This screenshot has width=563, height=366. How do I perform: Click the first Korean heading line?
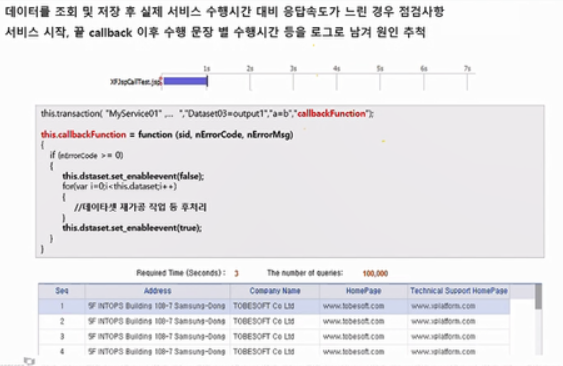pyautogui.click(x=225, y=12)
